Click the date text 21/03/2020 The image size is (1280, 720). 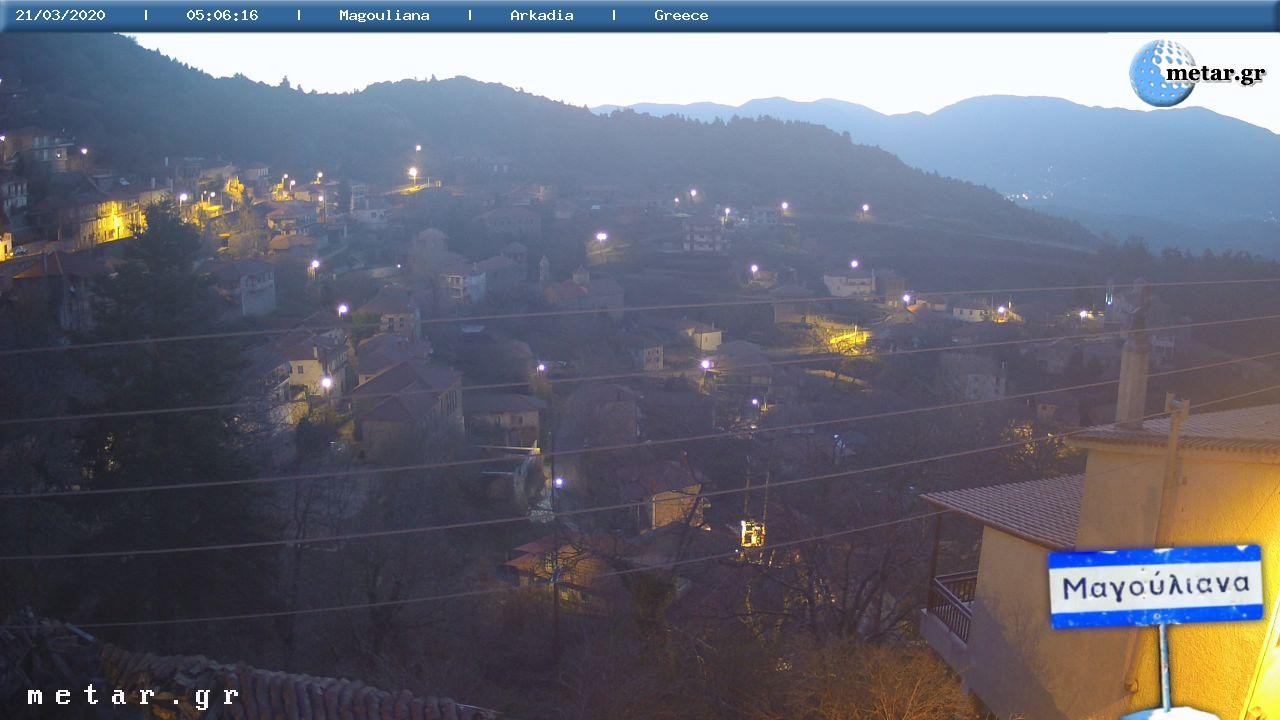(x=60, y=15)
